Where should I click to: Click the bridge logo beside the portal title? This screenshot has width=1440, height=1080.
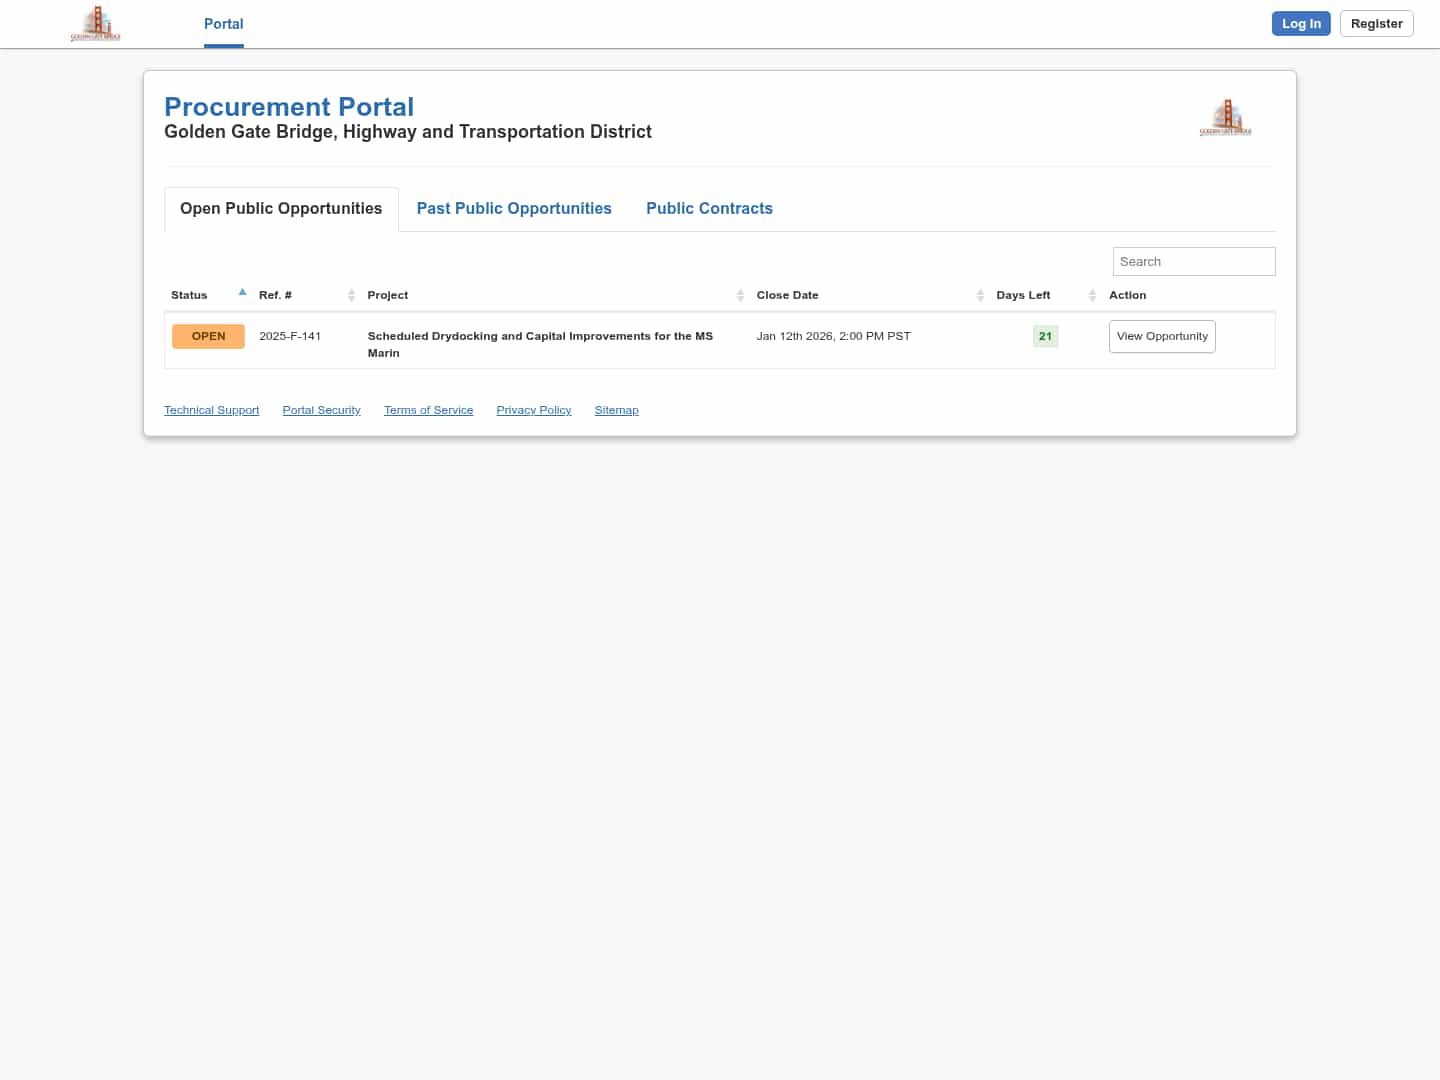click(1225, 117)
